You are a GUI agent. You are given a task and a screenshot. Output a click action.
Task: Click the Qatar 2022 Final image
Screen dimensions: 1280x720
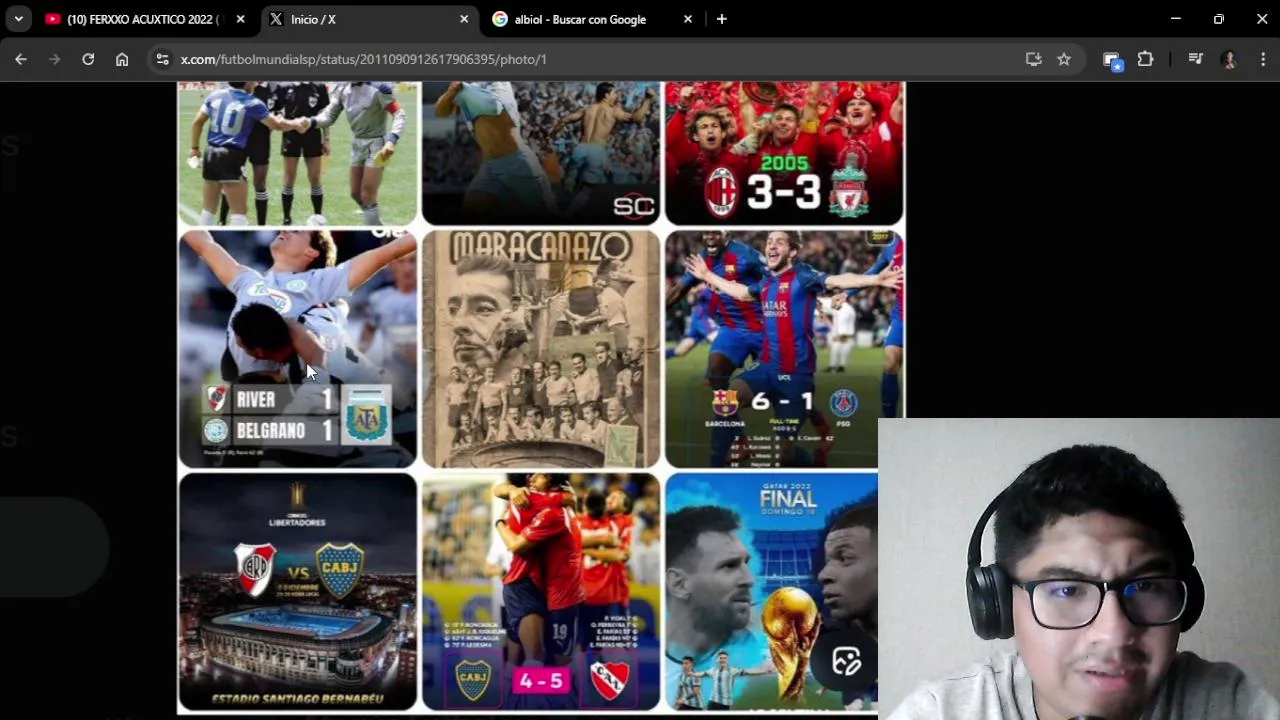coord(771,592)
